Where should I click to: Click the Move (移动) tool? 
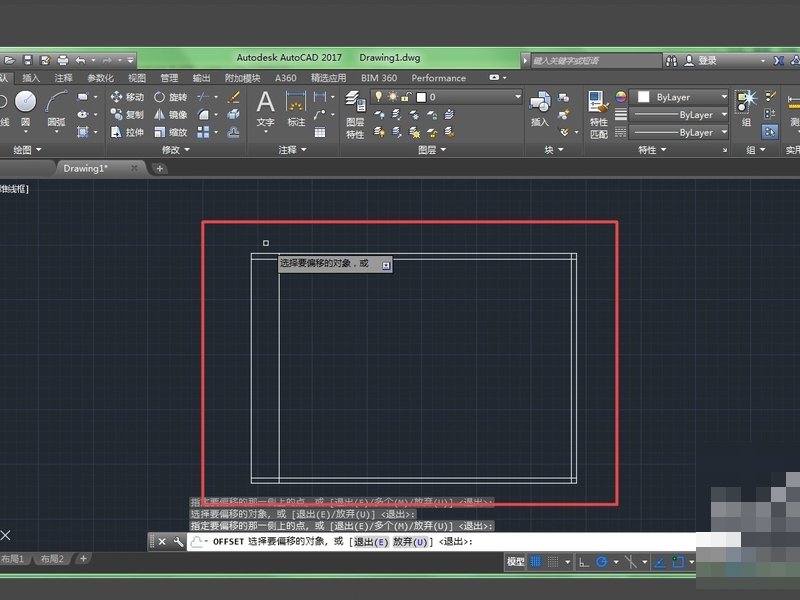coord(127,96)
